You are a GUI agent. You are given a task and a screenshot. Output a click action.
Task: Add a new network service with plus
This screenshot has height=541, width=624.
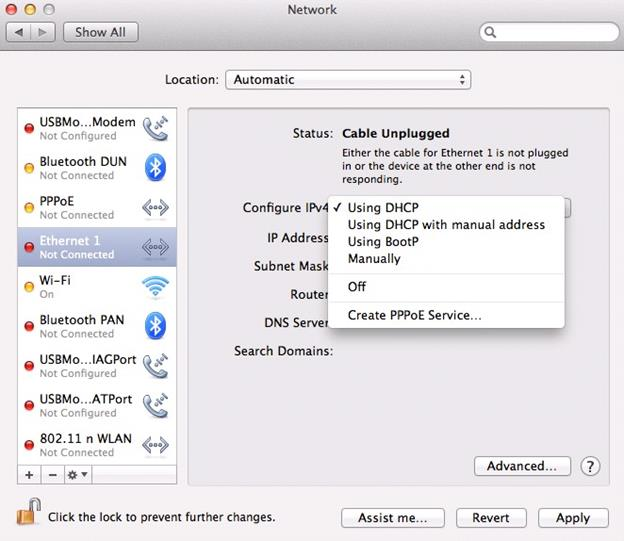pyautogui.click(x=28, y=474)
